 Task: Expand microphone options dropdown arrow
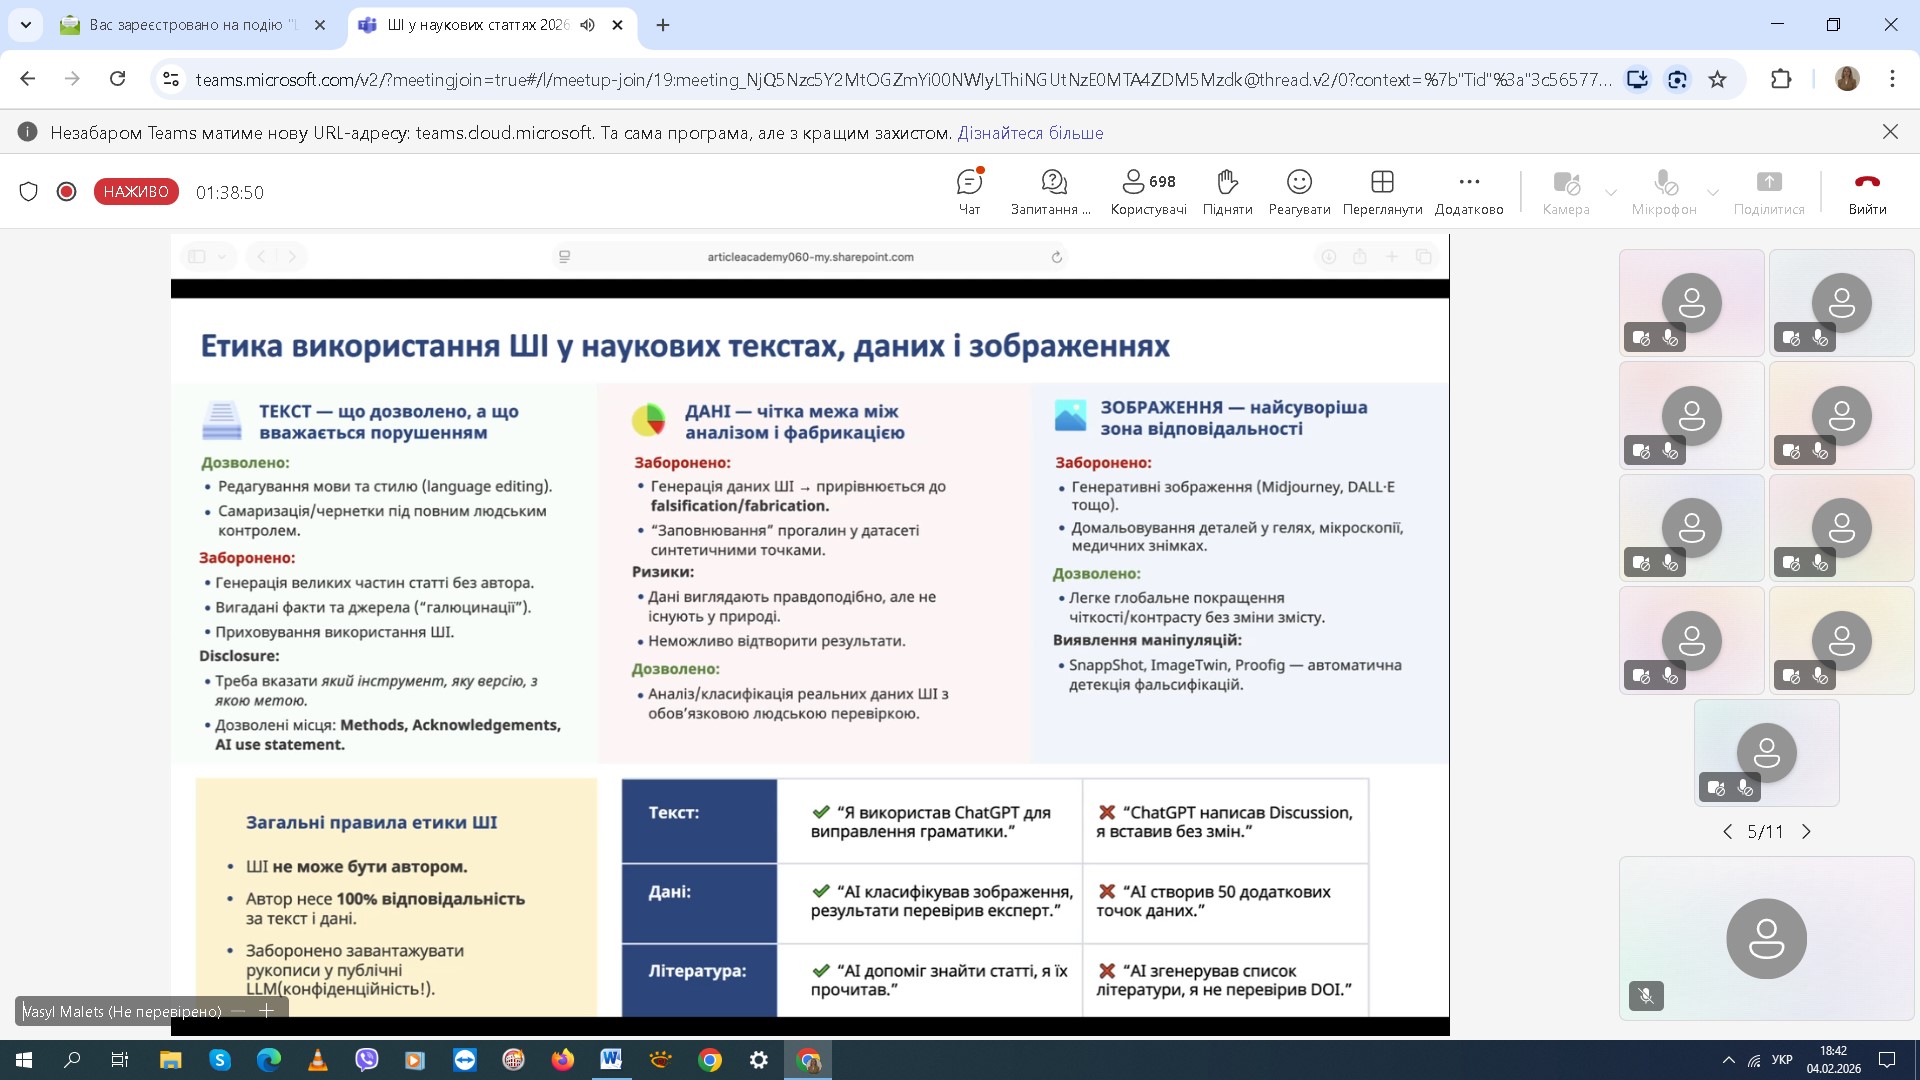(x=1712, y=192)
